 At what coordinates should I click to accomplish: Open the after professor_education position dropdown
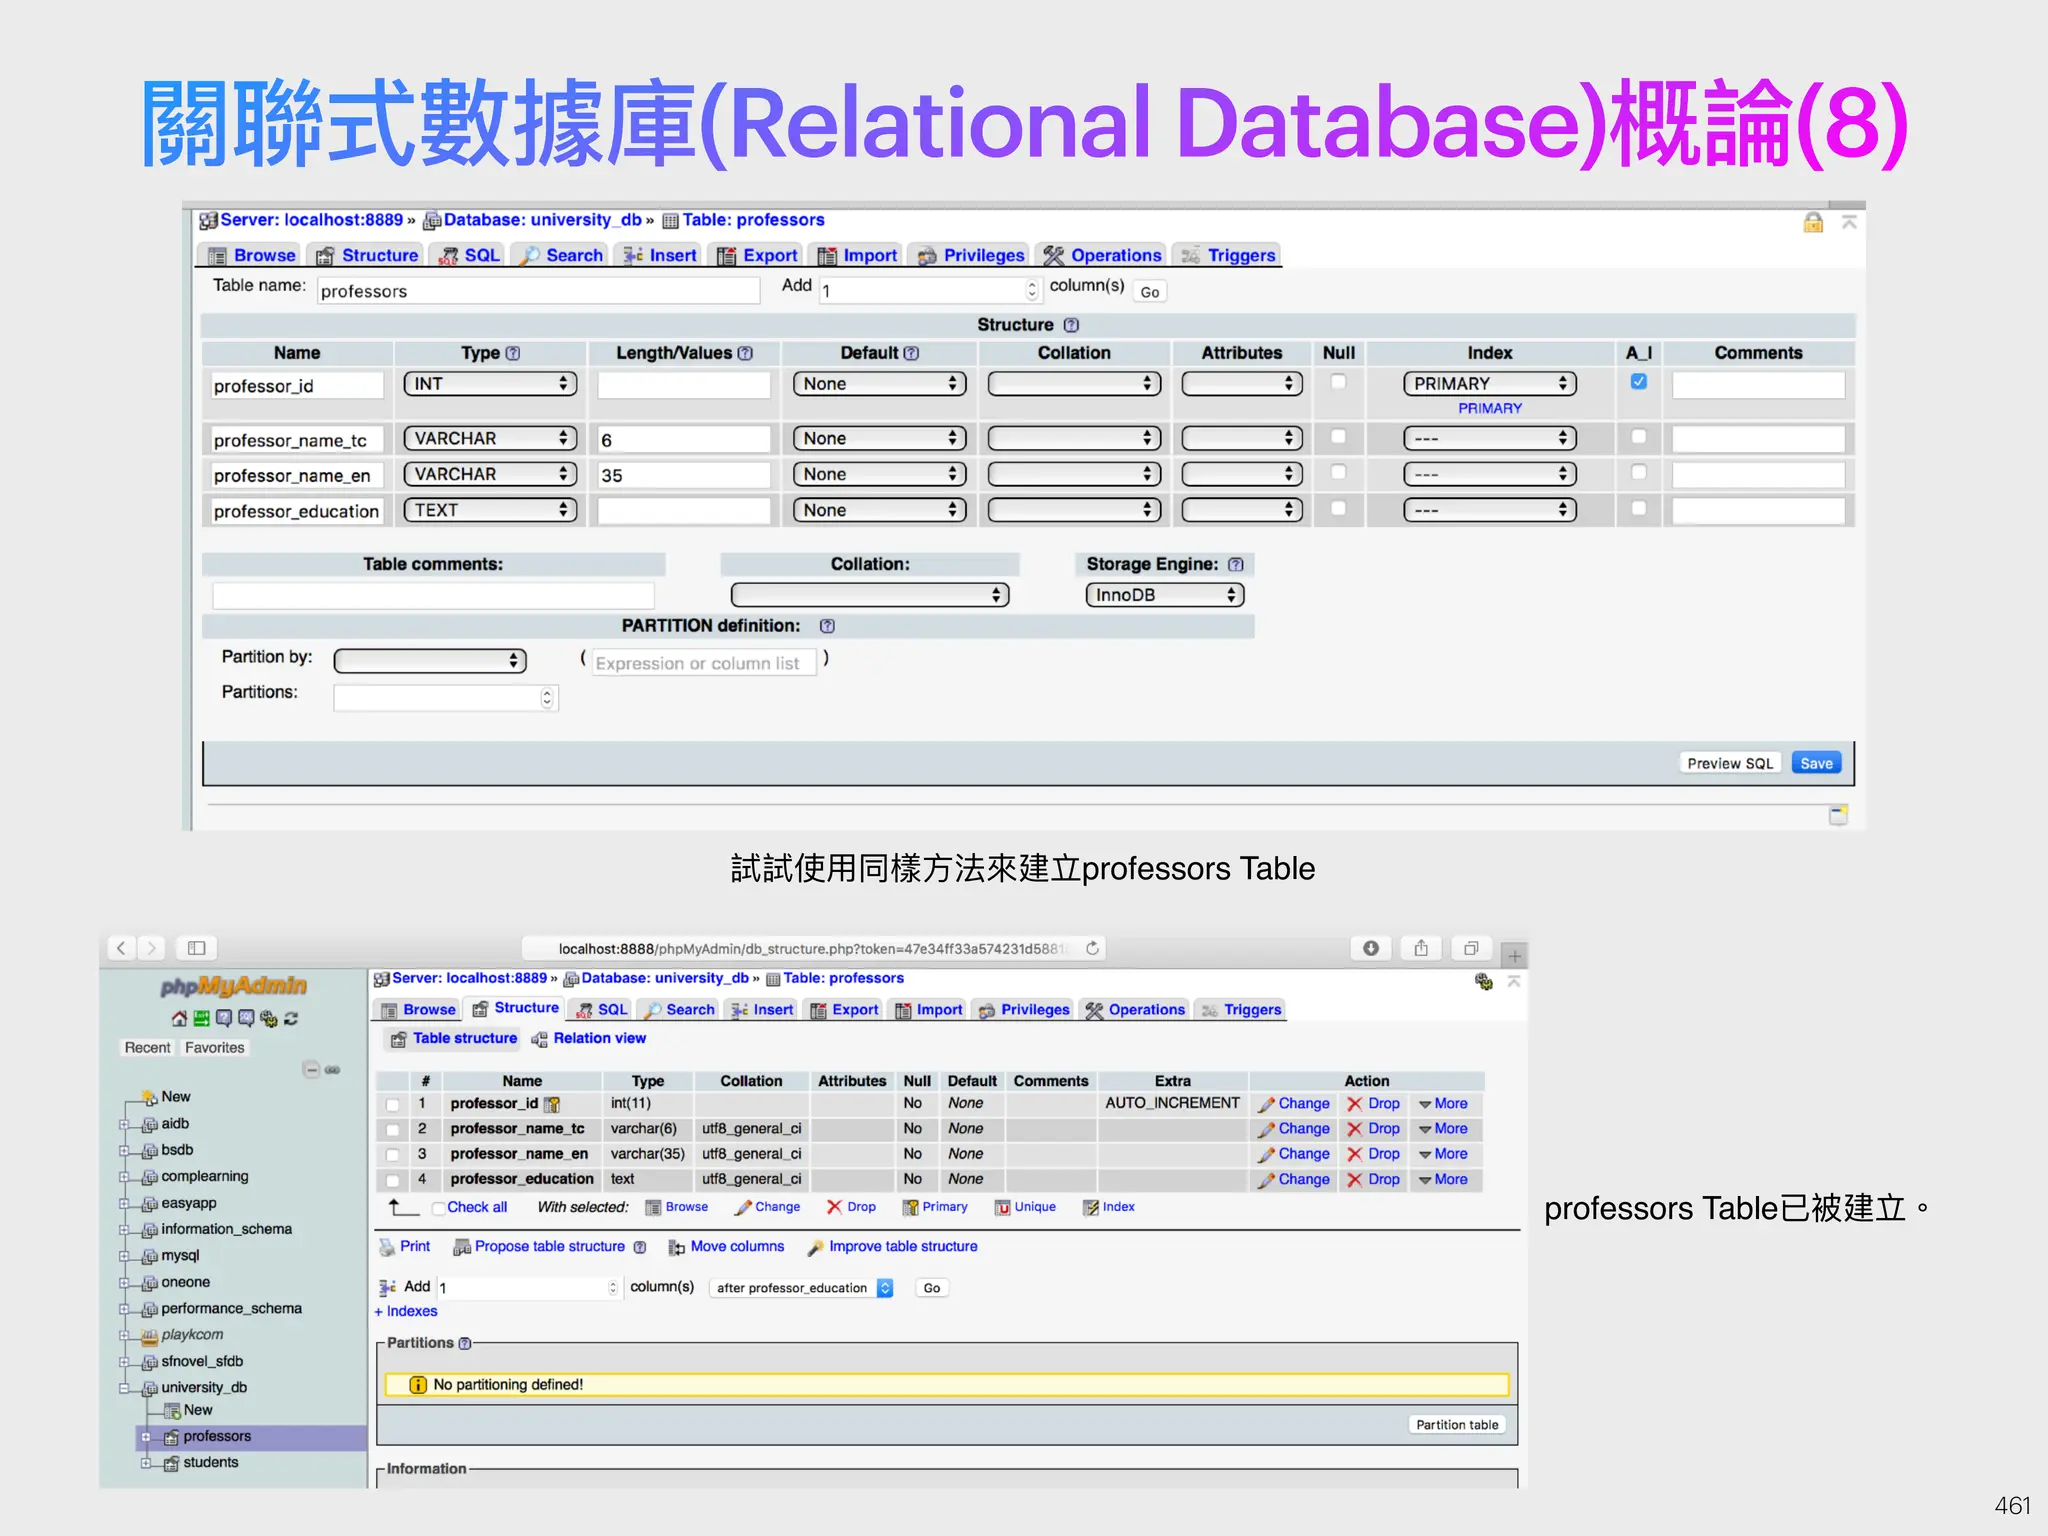pos(802,1288)
